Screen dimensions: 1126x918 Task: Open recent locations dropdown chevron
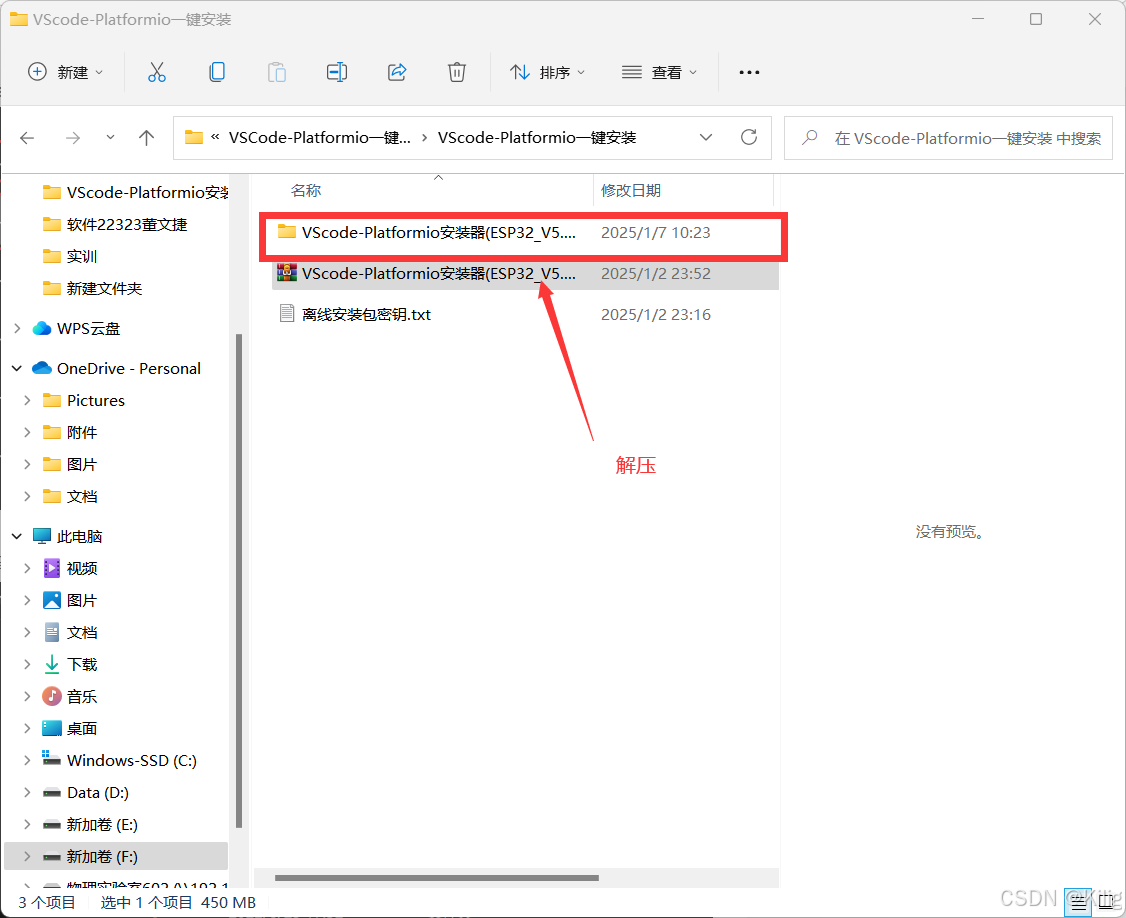110,137
